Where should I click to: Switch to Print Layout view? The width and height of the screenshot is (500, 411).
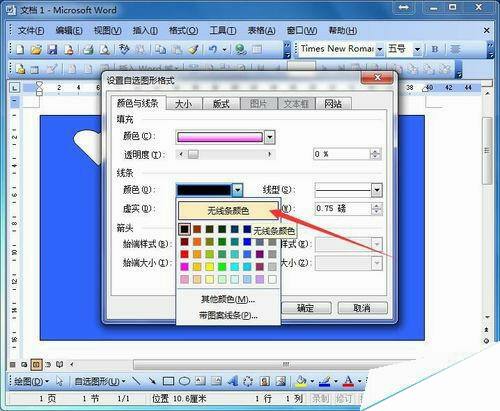pyautogui.click(x=36, y=364)
